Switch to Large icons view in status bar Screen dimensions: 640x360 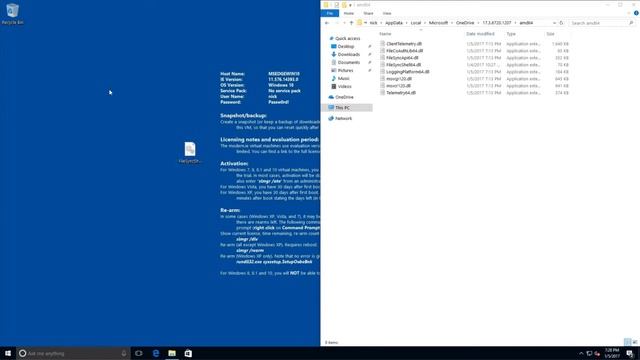[635, 342]
